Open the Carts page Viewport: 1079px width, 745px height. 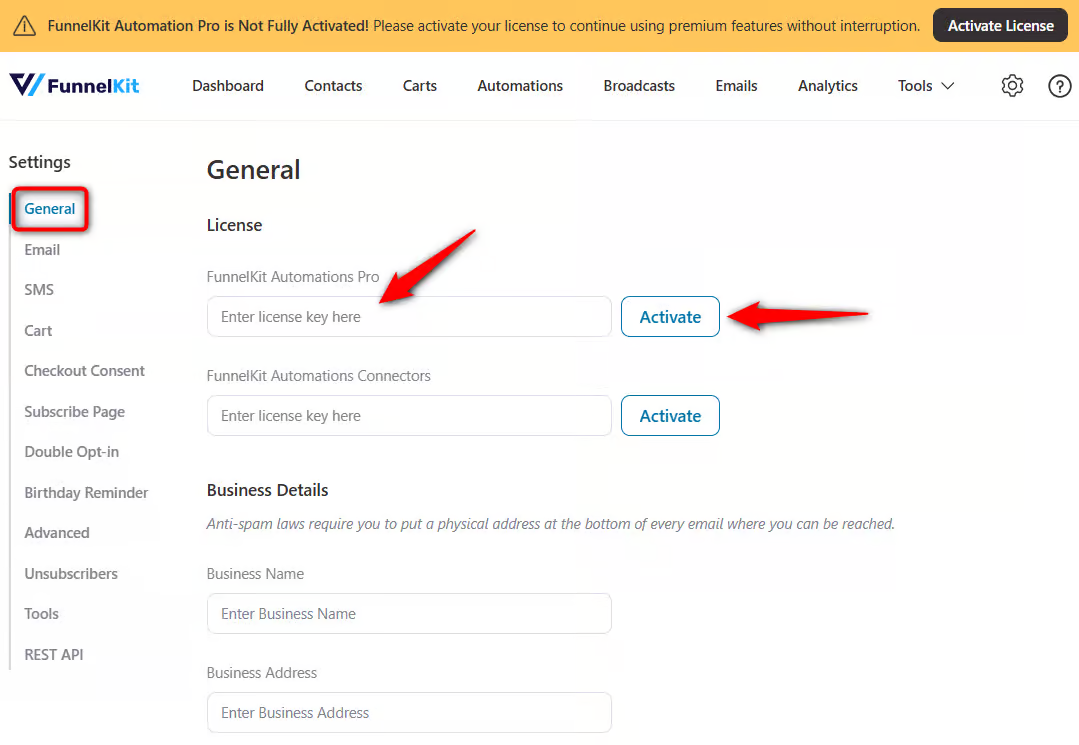(419, 86)
